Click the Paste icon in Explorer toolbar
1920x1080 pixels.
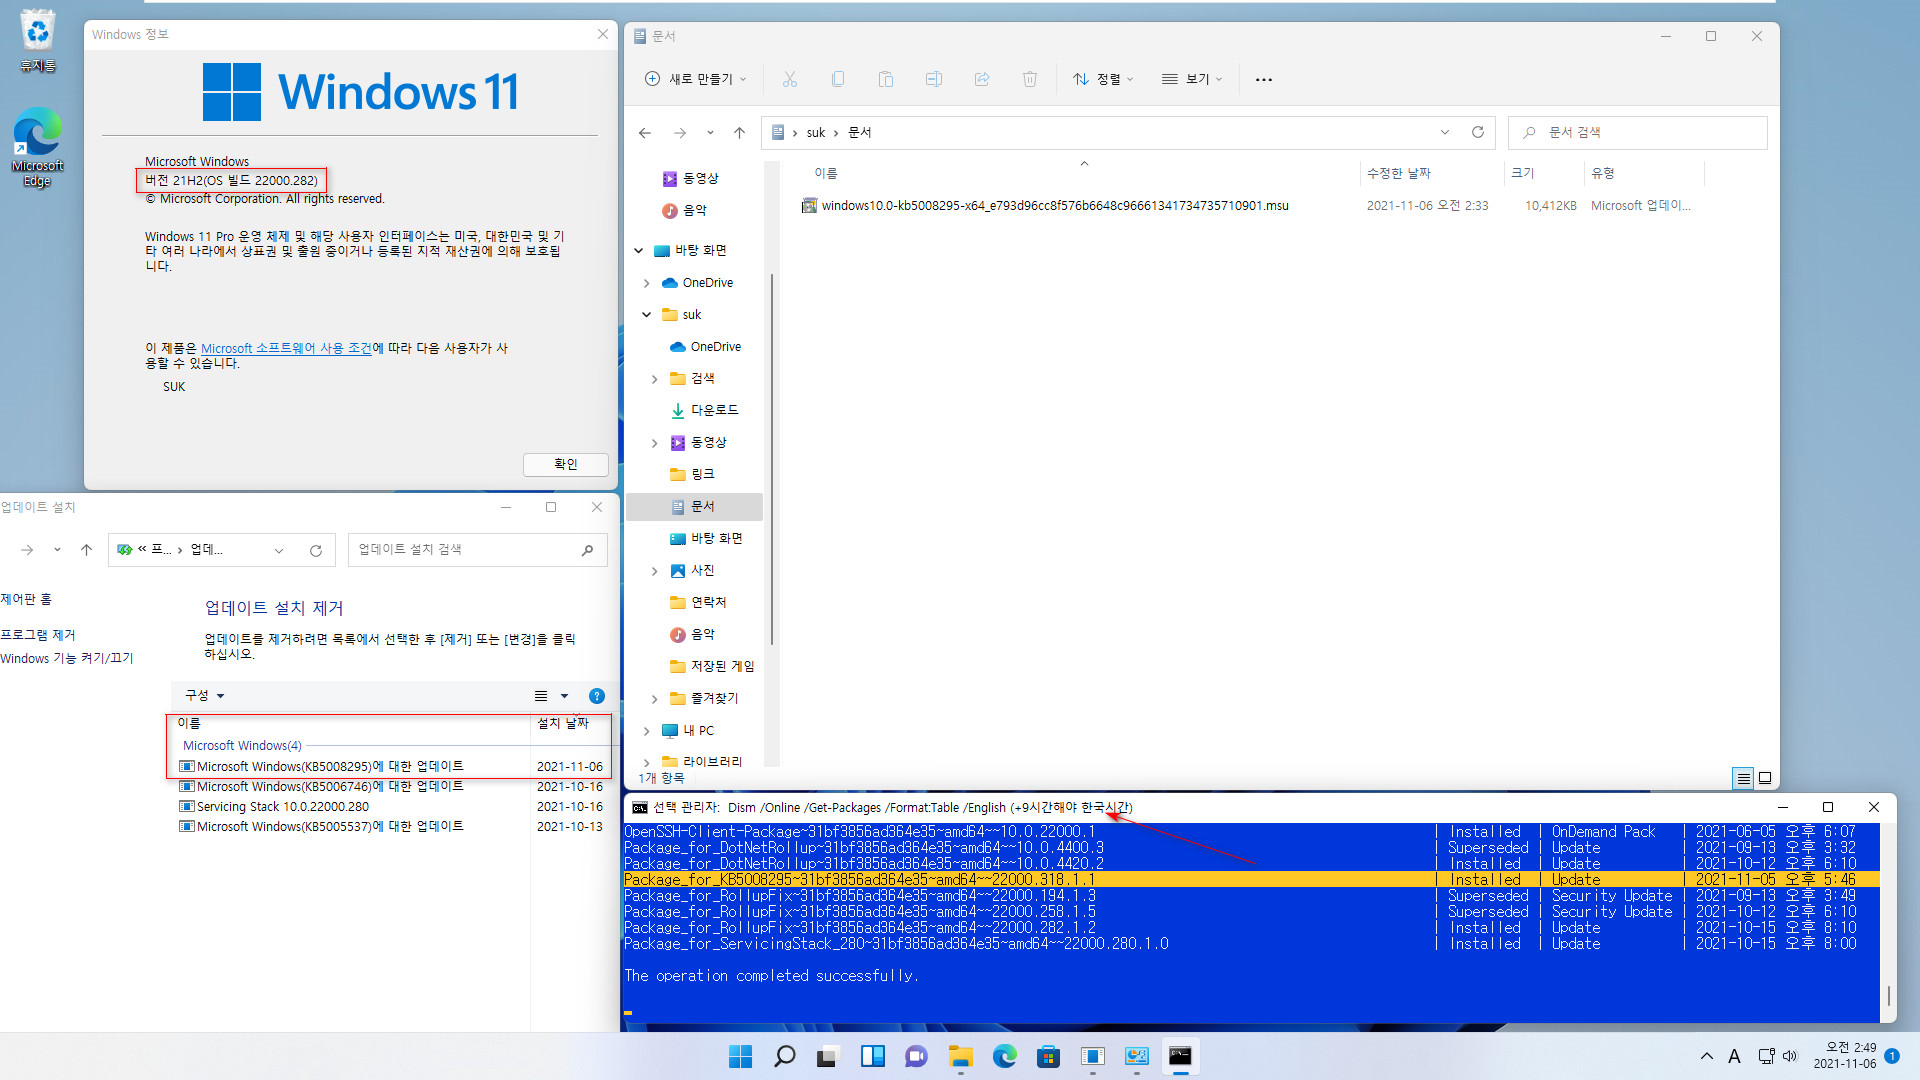point(885,79)
